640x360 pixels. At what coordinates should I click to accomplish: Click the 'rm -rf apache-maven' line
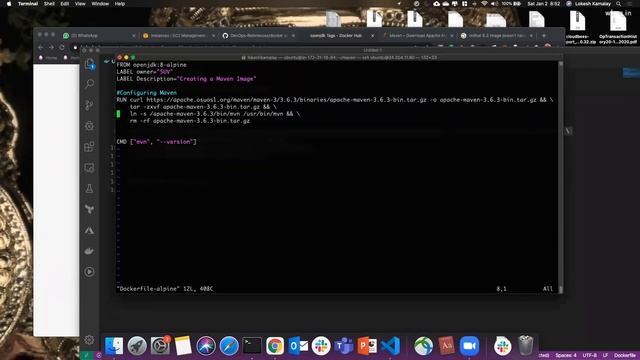coord(190,121)
